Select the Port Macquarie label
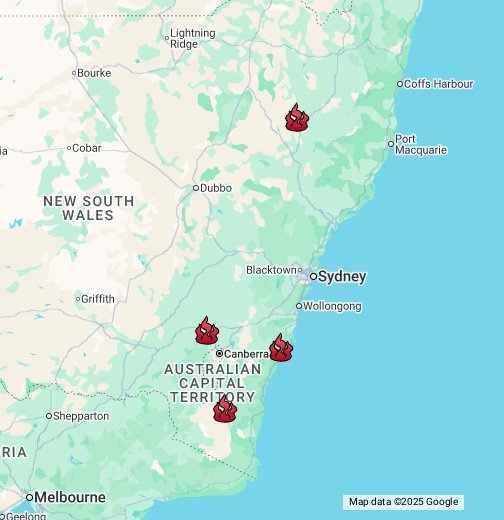 coord(421,144)
